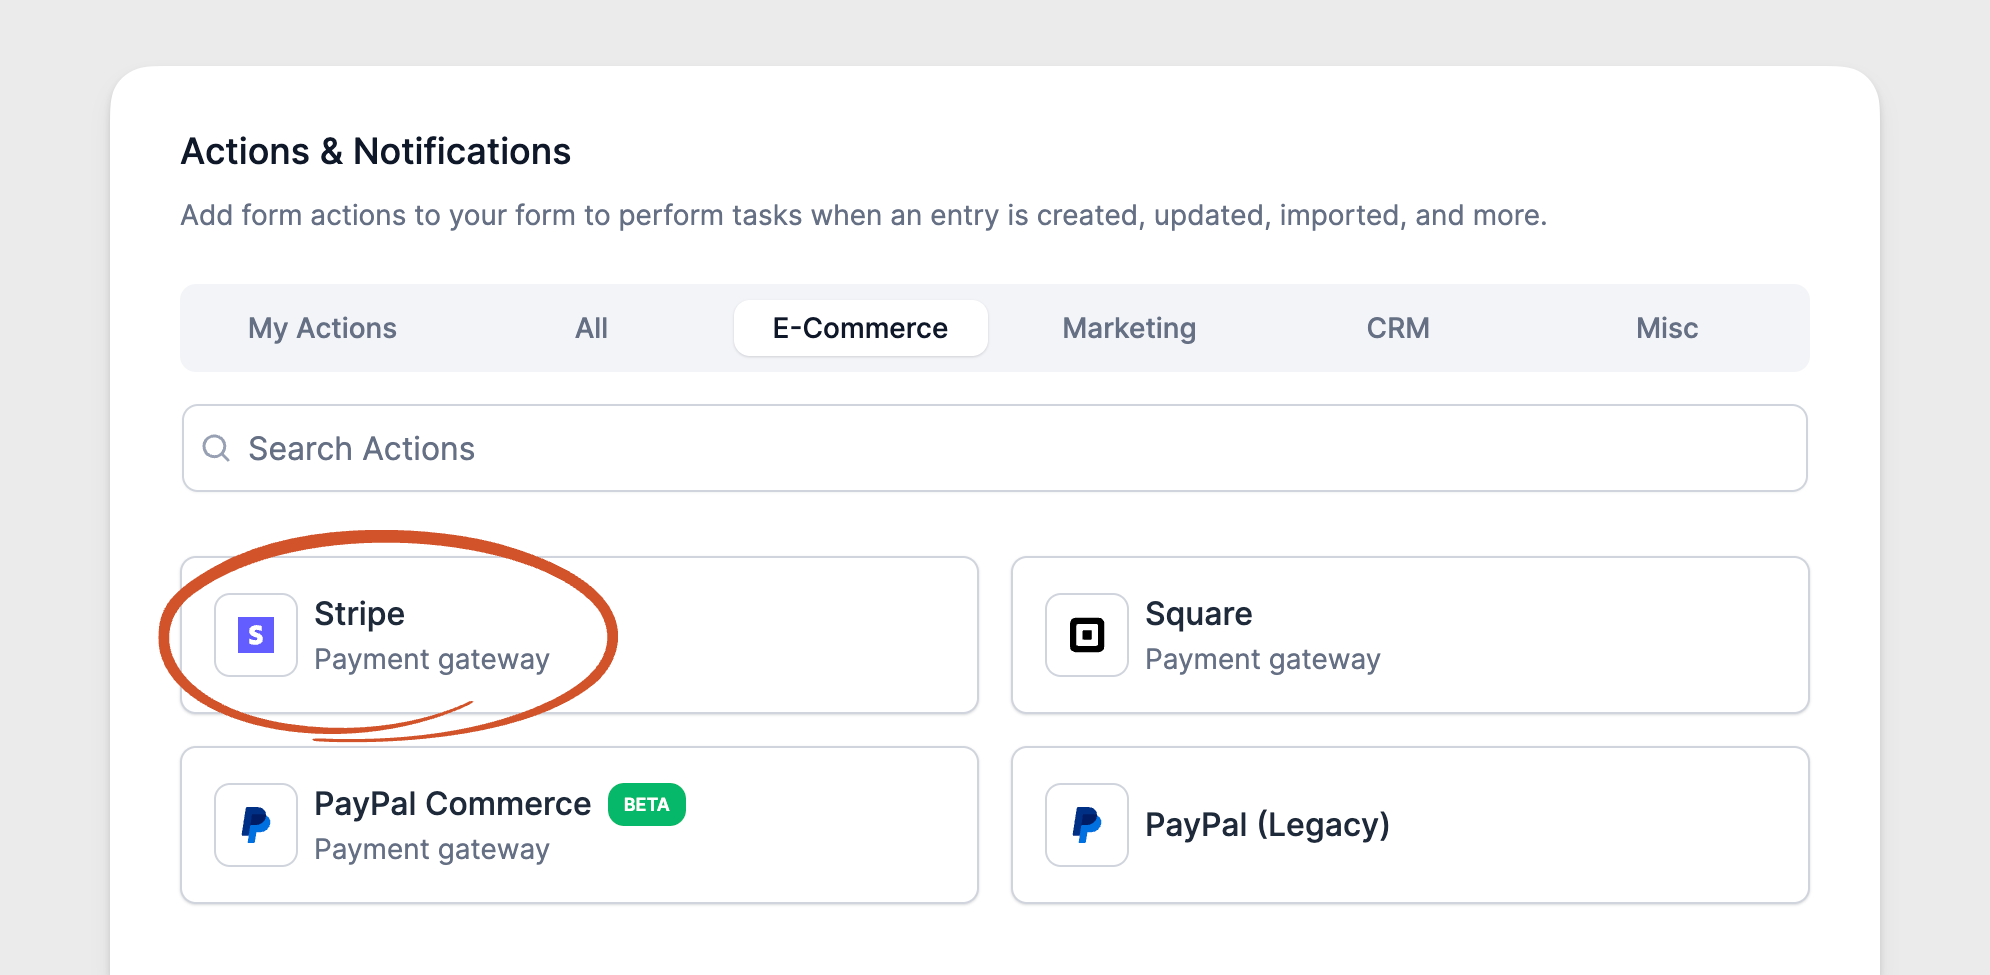Click 'Payment gateway' text under Square
The height and width of the screenshot is (975, 1990).
pos(1263,659)
